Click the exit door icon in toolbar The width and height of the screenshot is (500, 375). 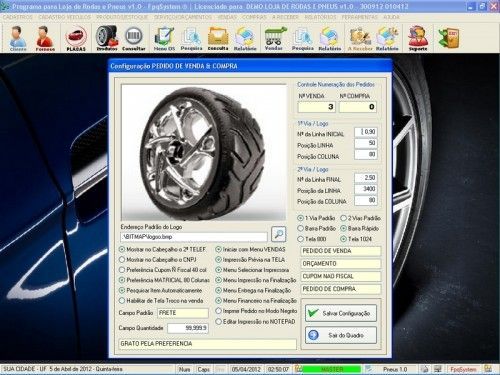pyautogui.click(x=449, y=38)
